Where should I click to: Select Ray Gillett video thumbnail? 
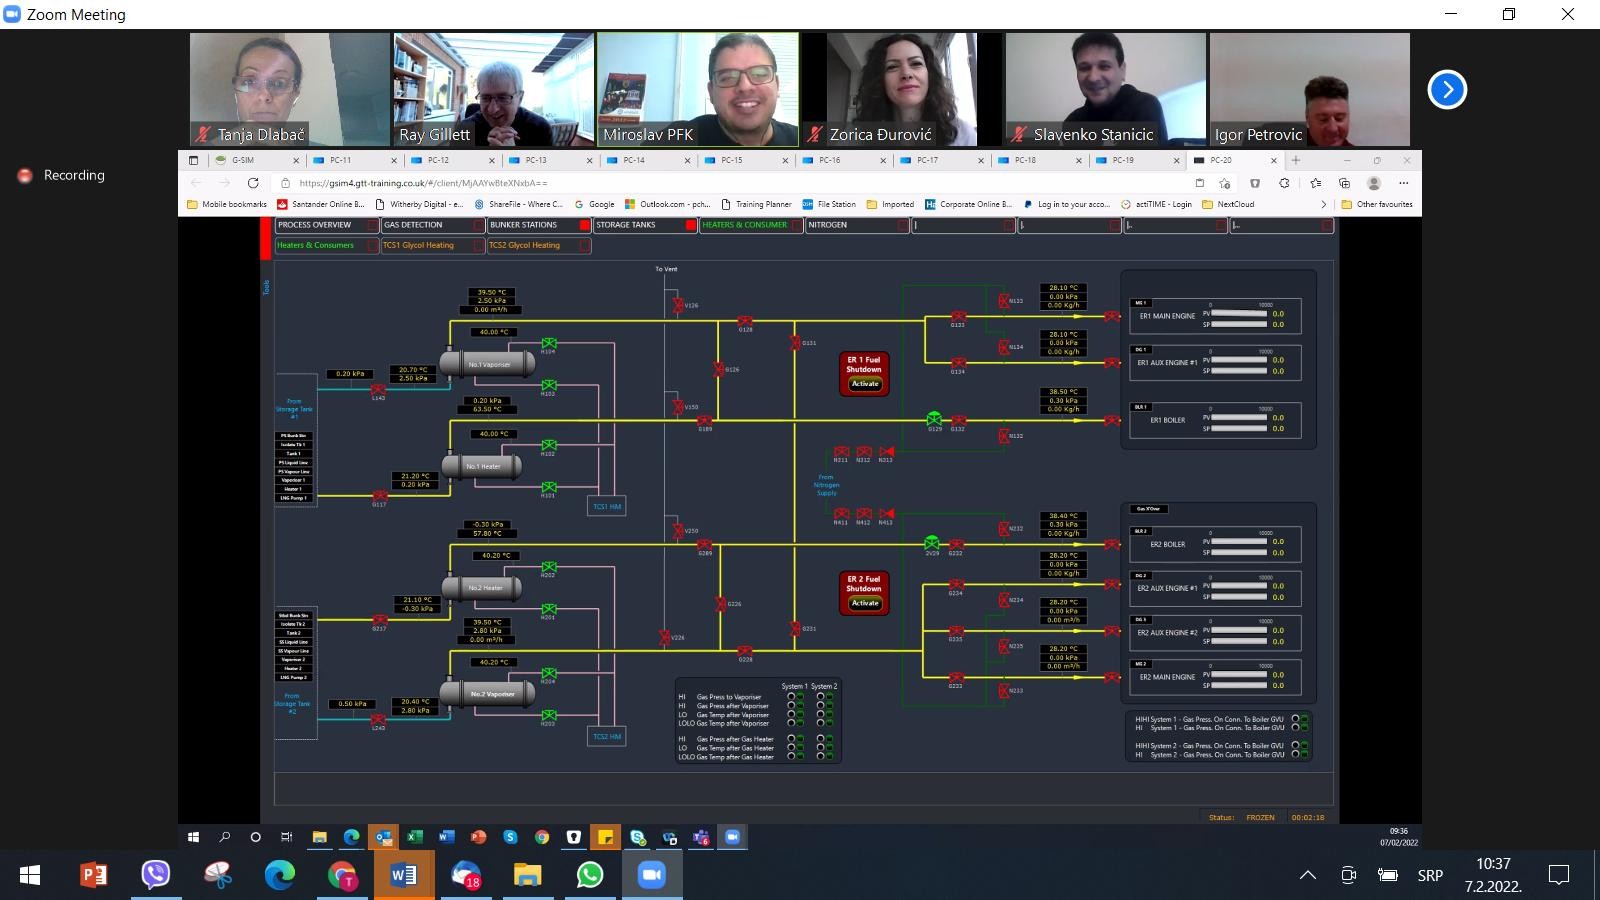pyautogui.click(x=494, y=90)
